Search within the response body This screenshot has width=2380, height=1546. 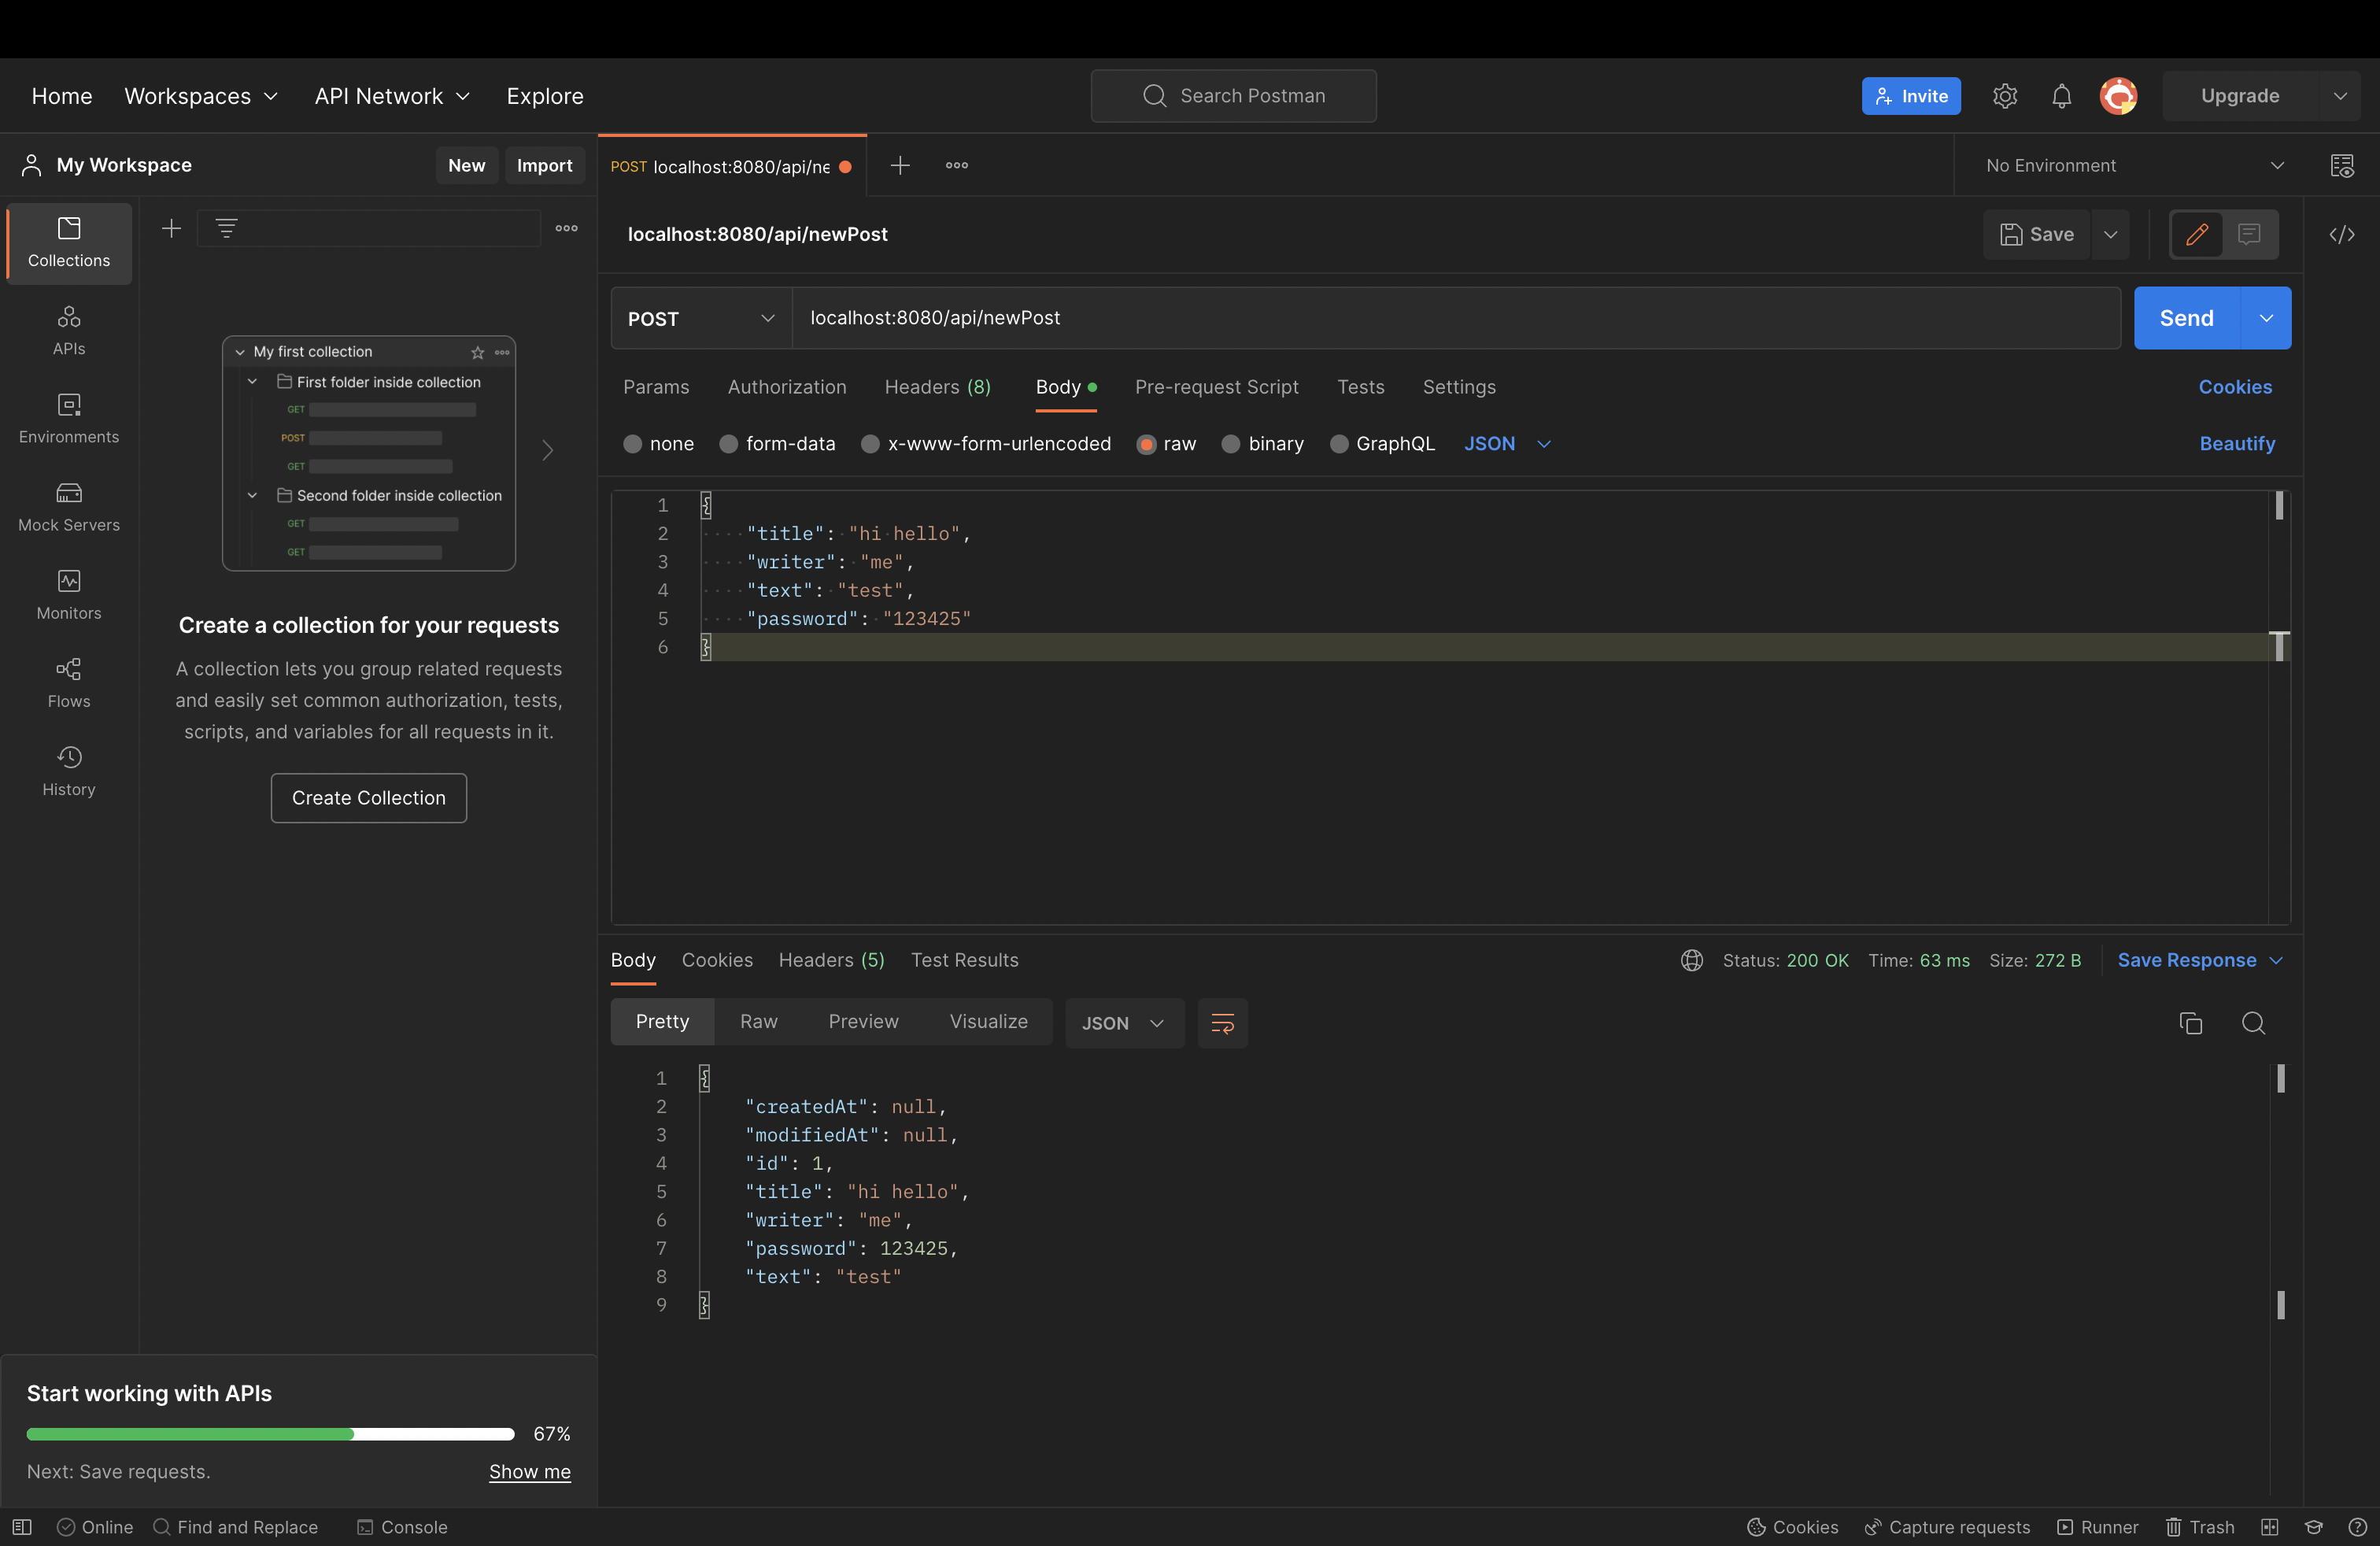[x=2253, y=1023]
